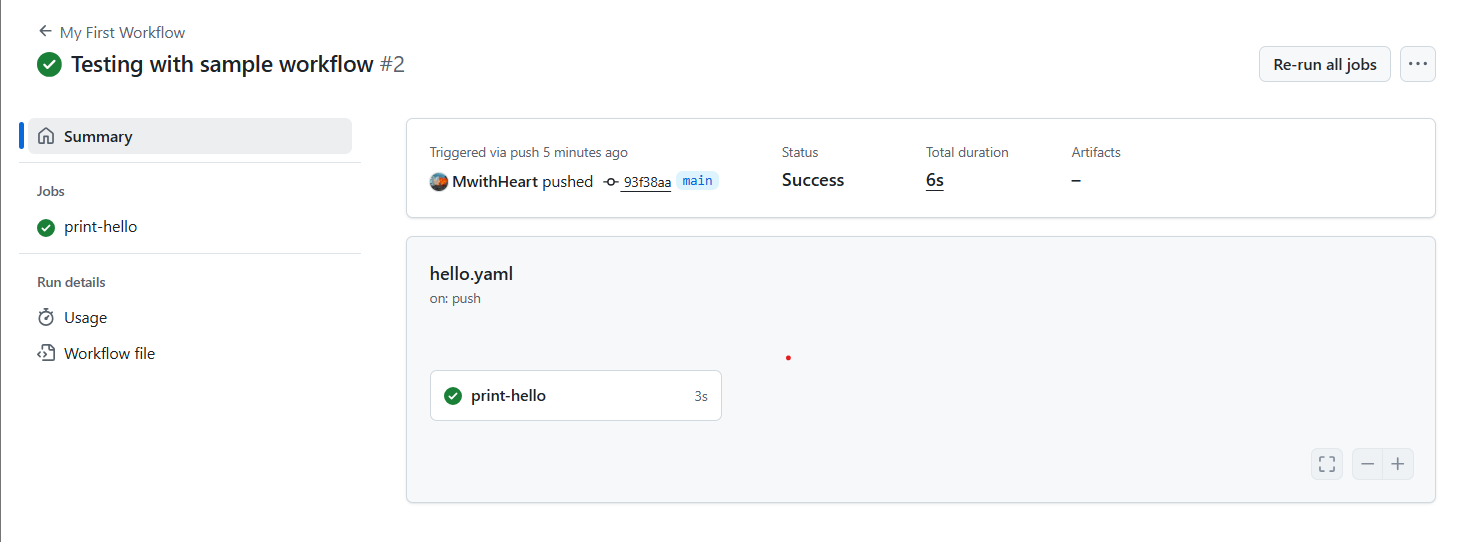Click the file code icon beside Workflow file
The width and height of the screenshot is (1457, 542).
click(x=46, y=354)
